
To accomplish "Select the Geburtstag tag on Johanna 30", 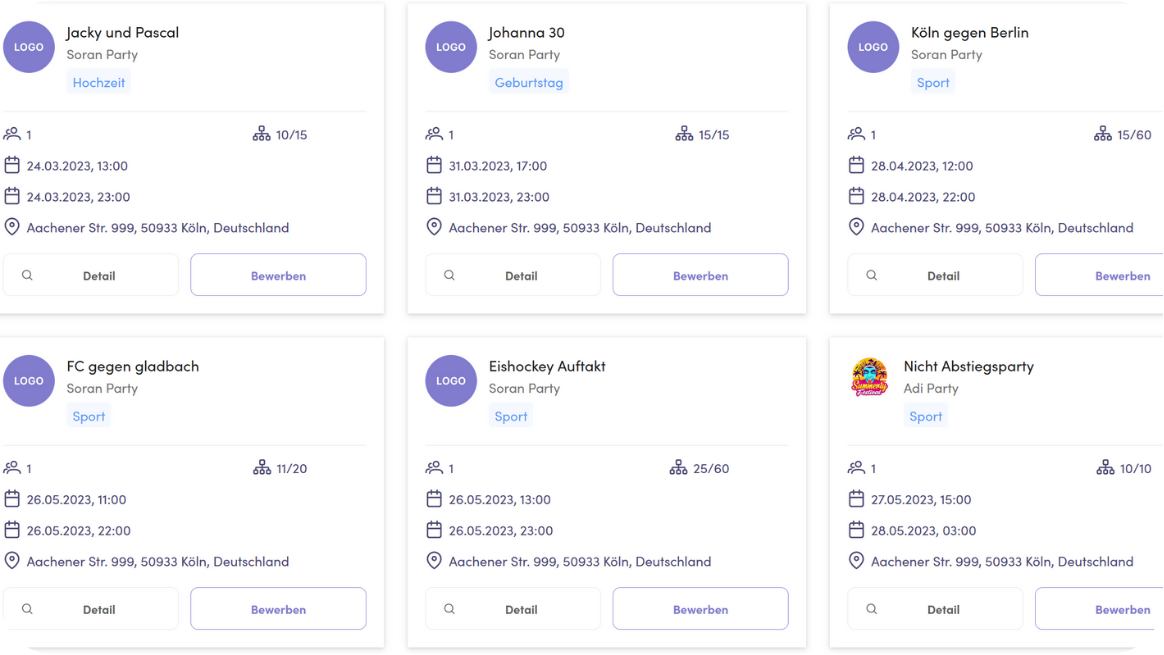I will [x=529, y=83].
